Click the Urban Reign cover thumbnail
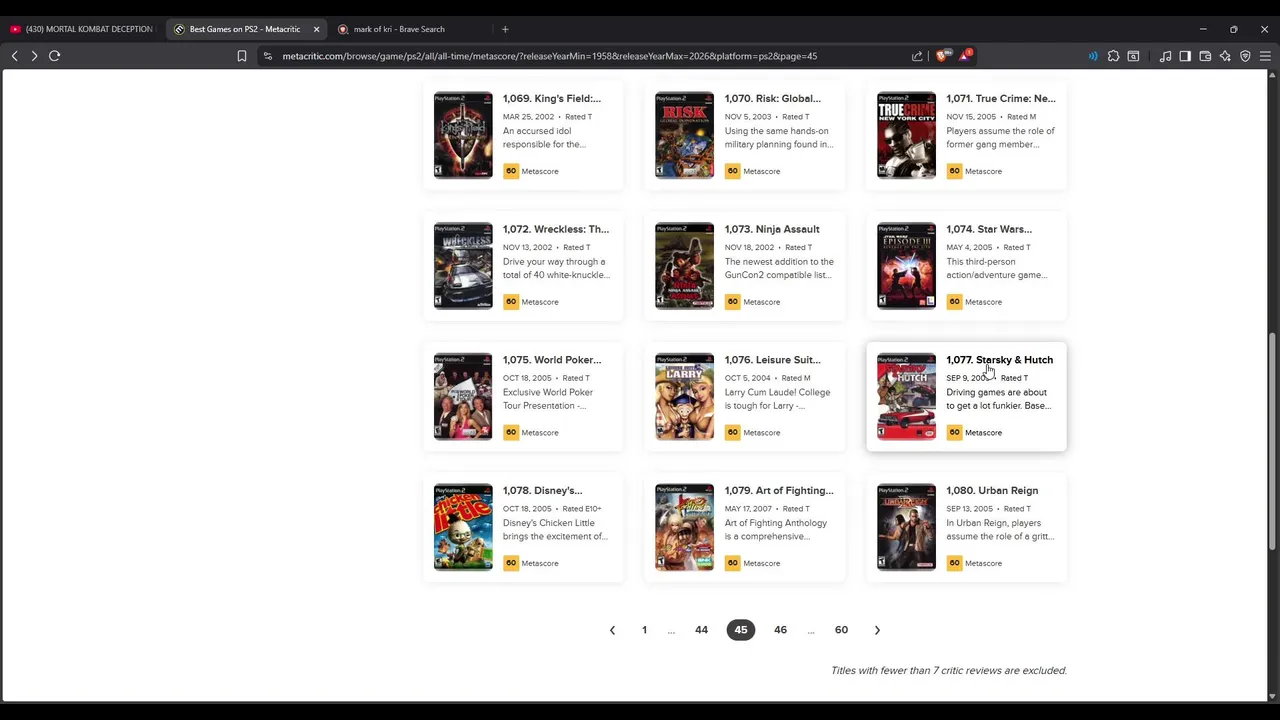 [907, 528]
